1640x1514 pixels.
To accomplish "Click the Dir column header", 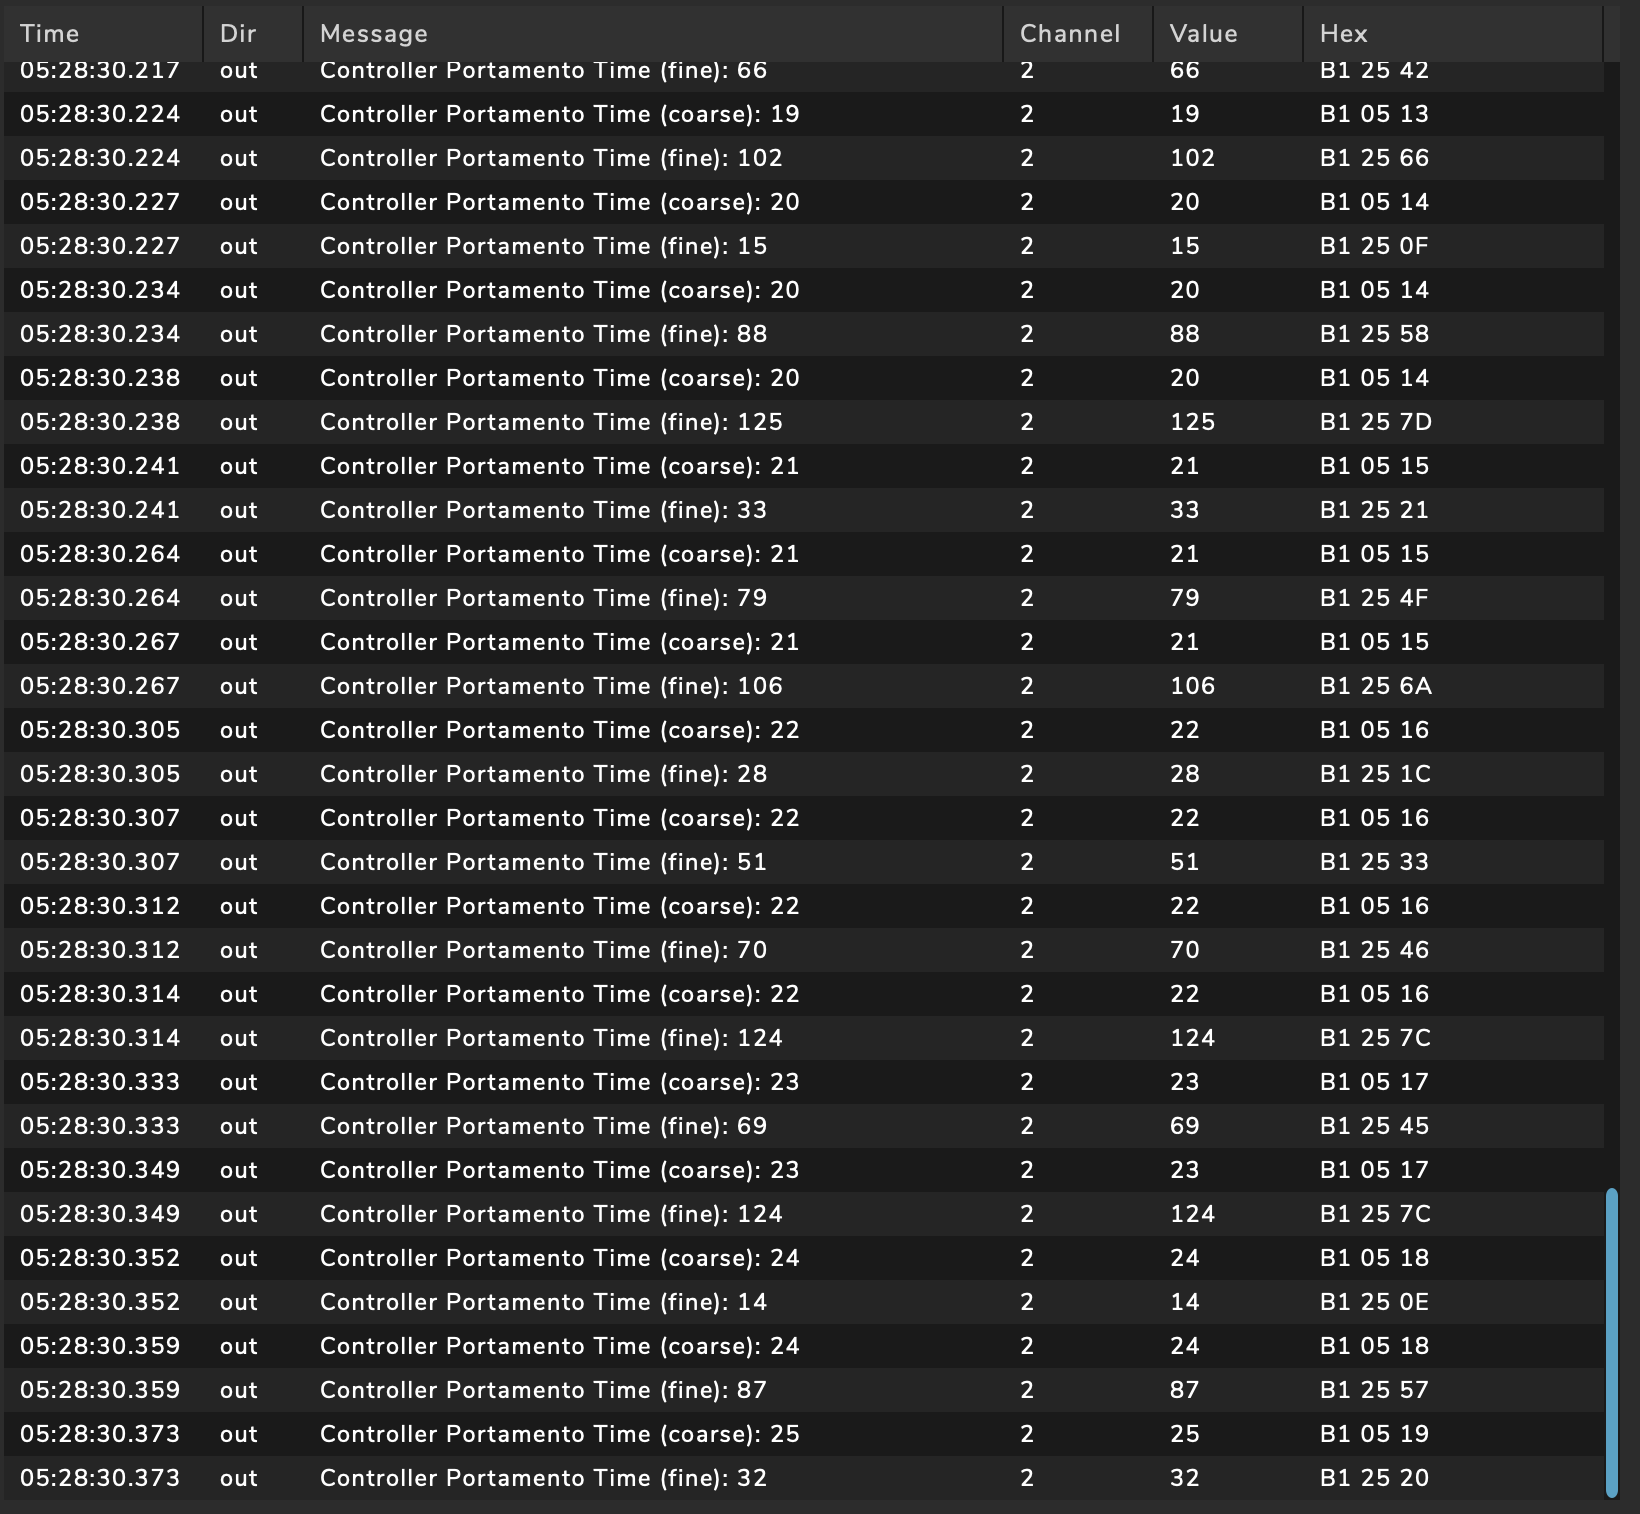I will pos(253,34).
